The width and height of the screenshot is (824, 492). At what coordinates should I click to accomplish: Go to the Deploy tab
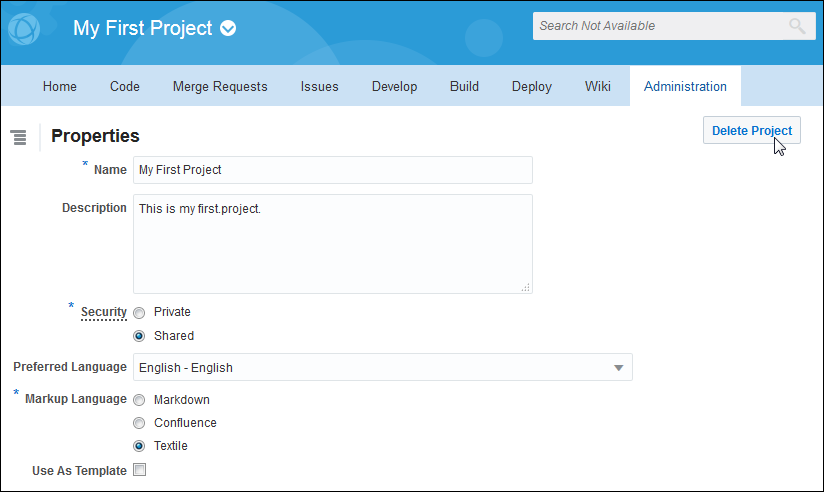tap(531, 86)
